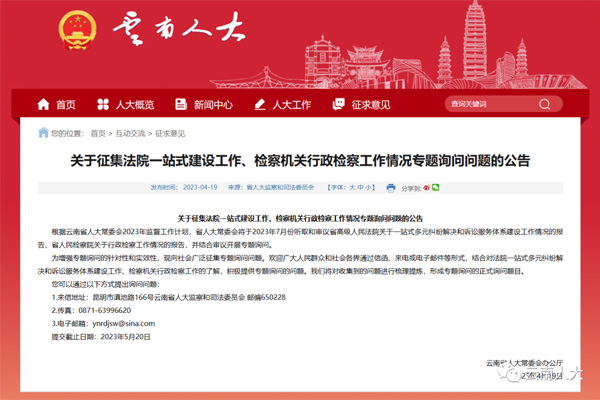600x400 pixels.
Task: Open the 新闻中心 menu item
Action: click(213, 104)
